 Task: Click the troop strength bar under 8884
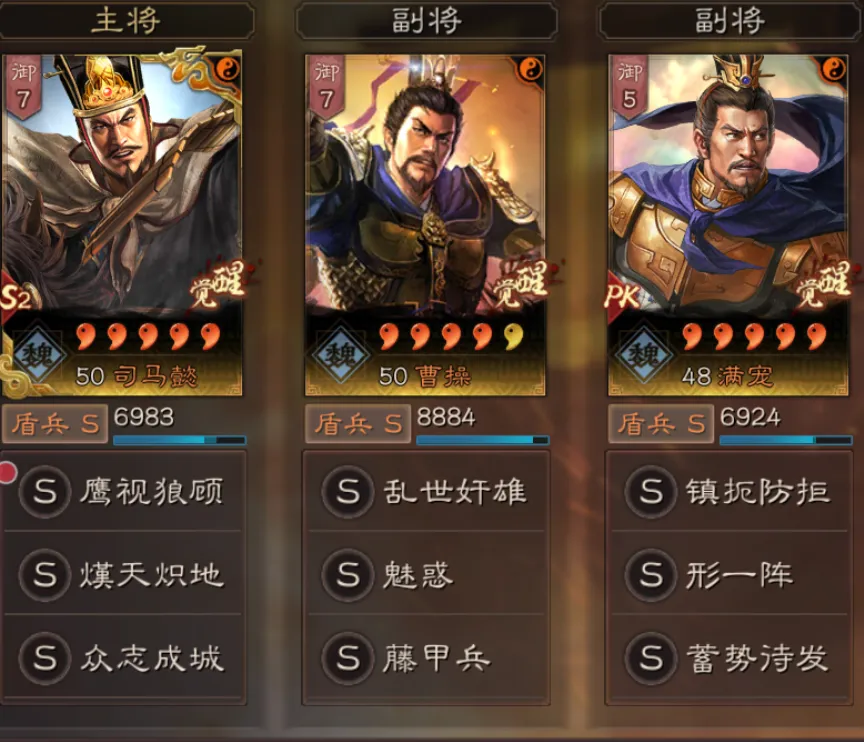(x=483, y=440)
